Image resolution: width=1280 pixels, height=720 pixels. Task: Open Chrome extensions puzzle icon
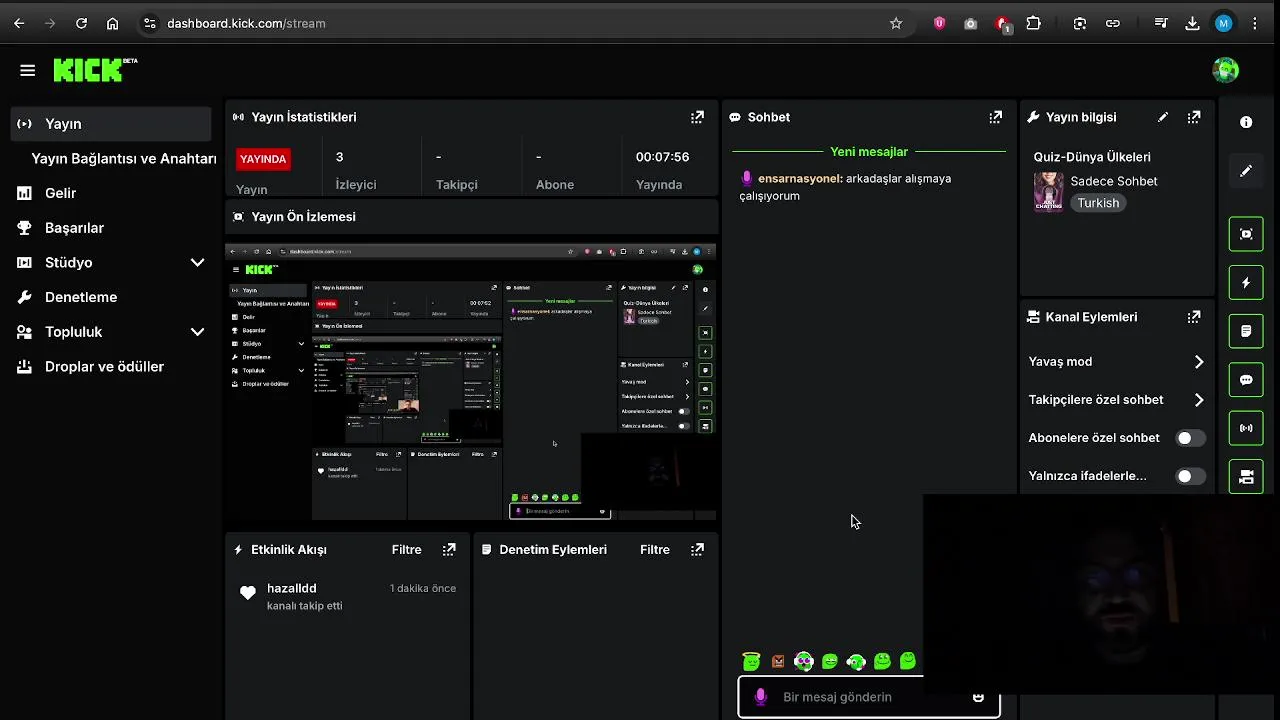(x=1034, y=23)
